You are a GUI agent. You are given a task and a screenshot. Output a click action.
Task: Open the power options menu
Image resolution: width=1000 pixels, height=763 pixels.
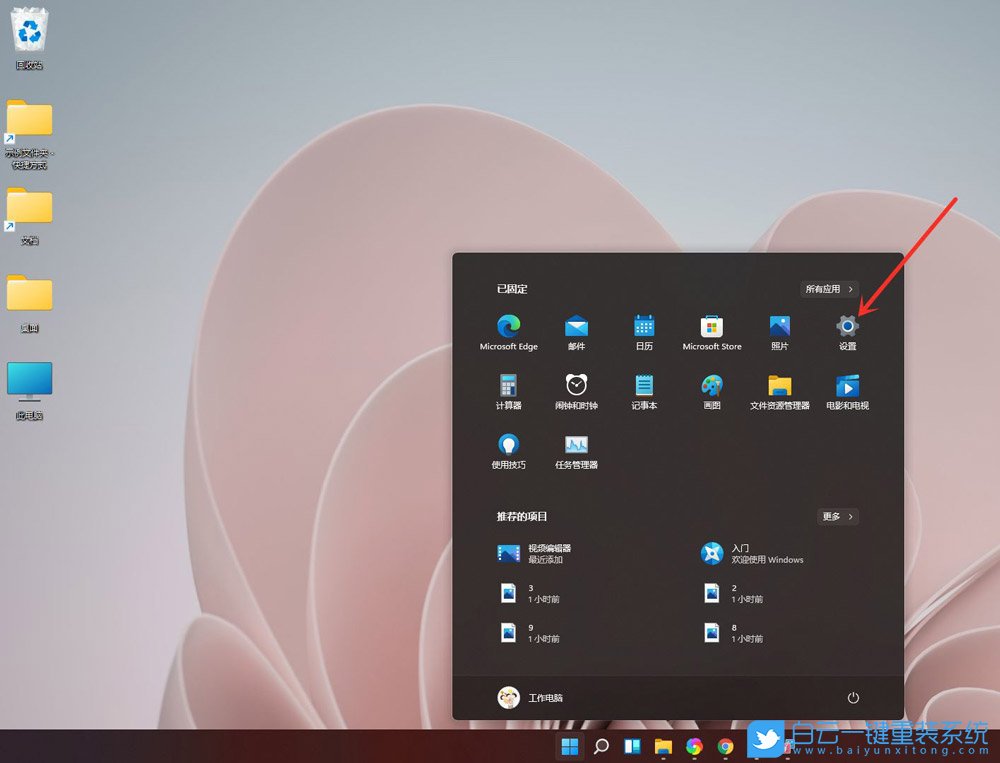click(852, 698)
